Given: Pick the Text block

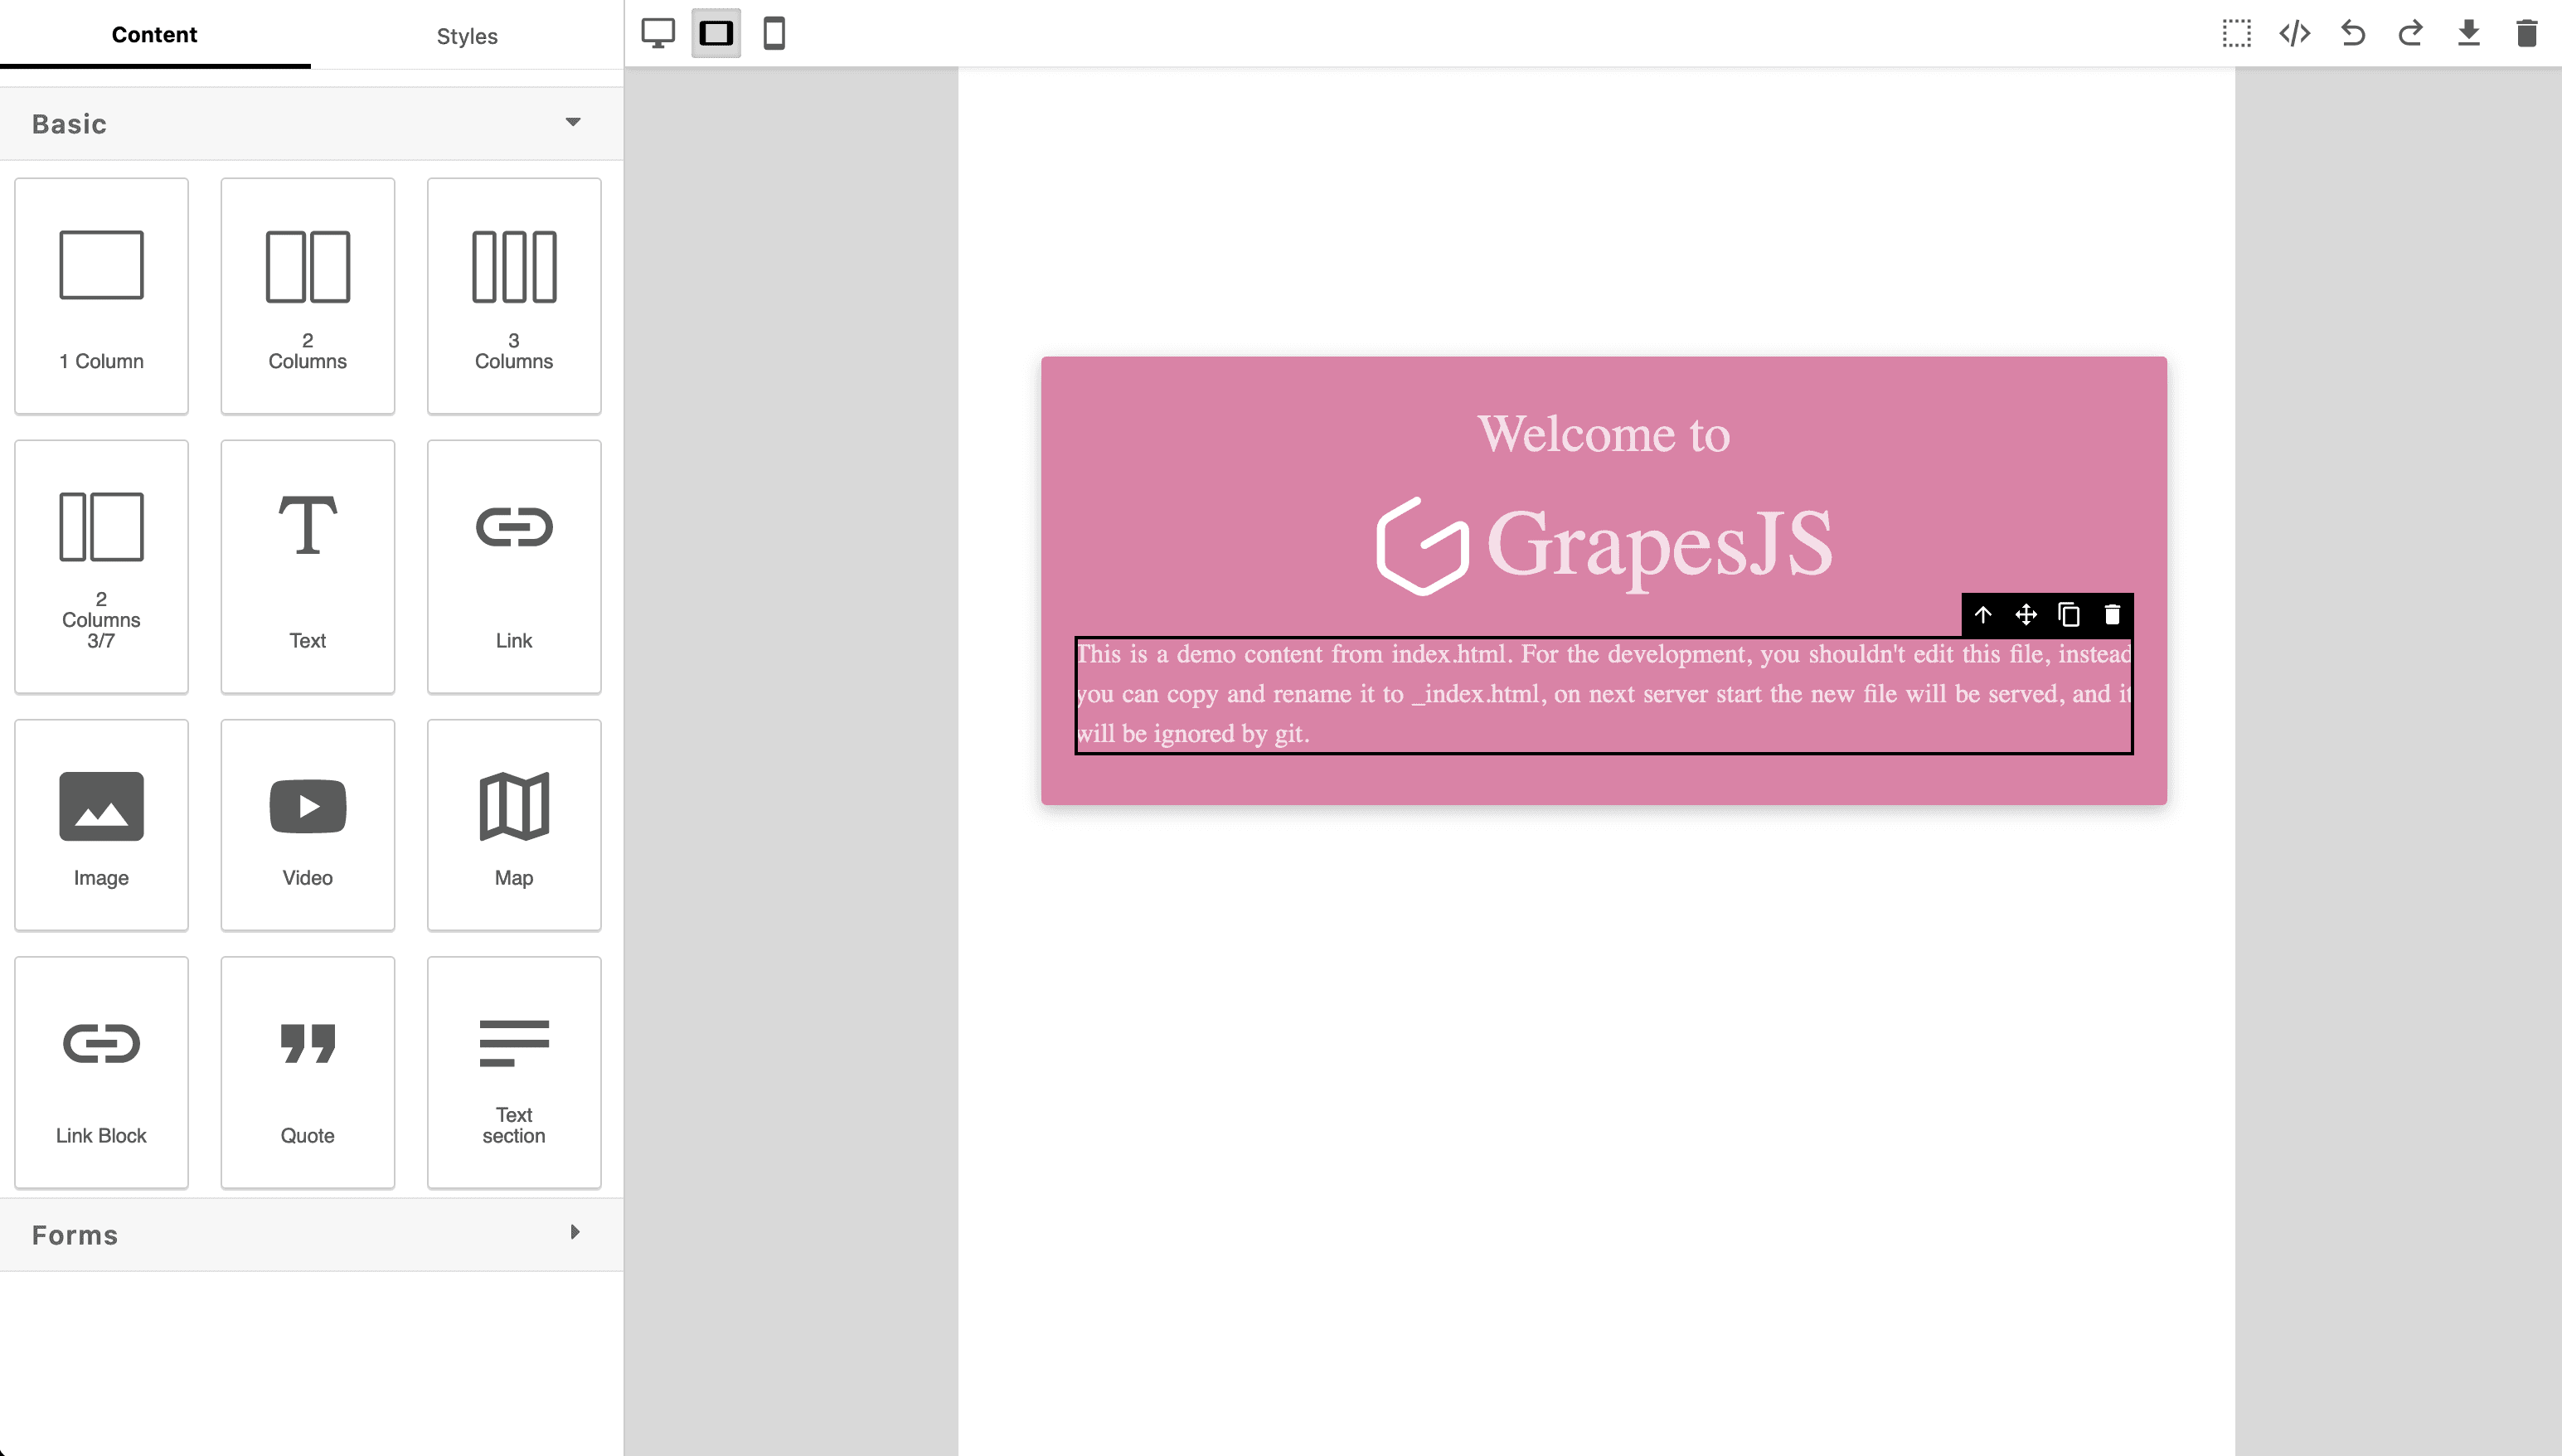Looking at the screenshot, I should (307, 567).
